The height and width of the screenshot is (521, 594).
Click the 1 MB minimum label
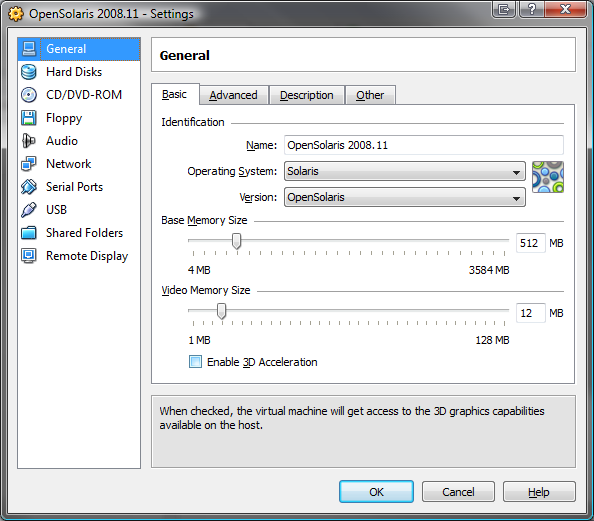pyautogui.click(x=199, y=340)
